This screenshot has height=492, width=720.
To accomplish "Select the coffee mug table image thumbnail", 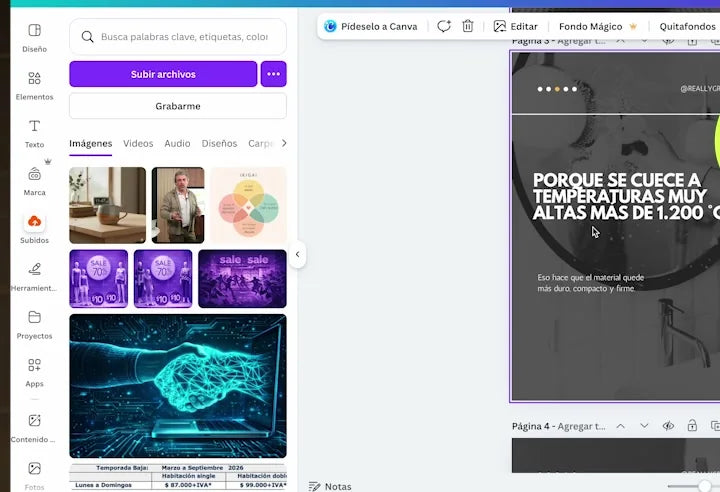I will (107, 205).
